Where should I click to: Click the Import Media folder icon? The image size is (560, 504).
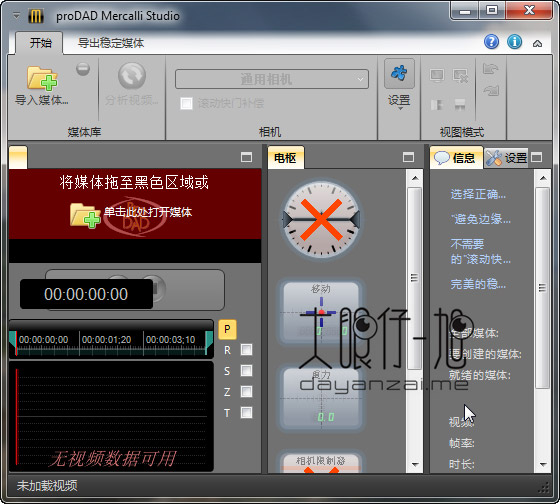click(42, 78)
